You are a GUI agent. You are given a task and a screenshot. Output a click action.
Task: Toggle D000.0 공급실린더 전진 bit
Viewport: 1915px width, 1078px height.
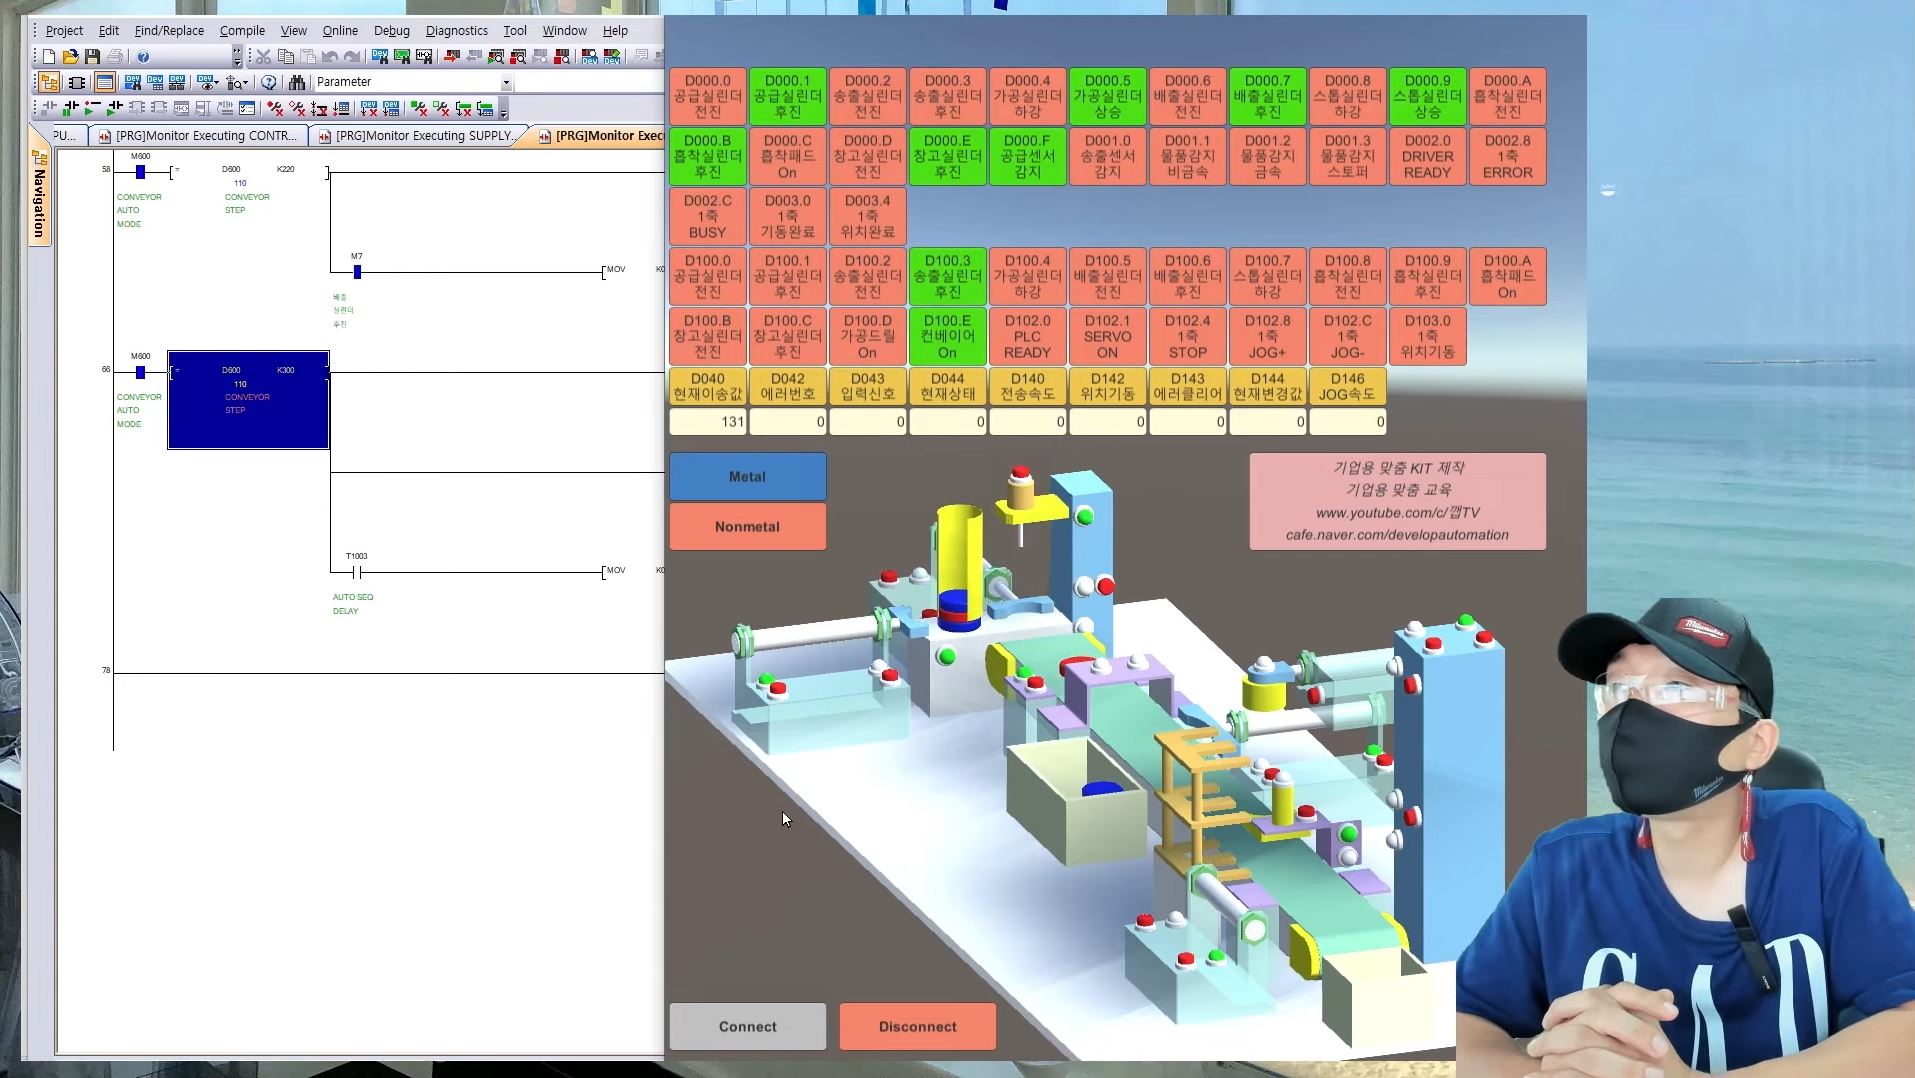(x=707, y=96)
